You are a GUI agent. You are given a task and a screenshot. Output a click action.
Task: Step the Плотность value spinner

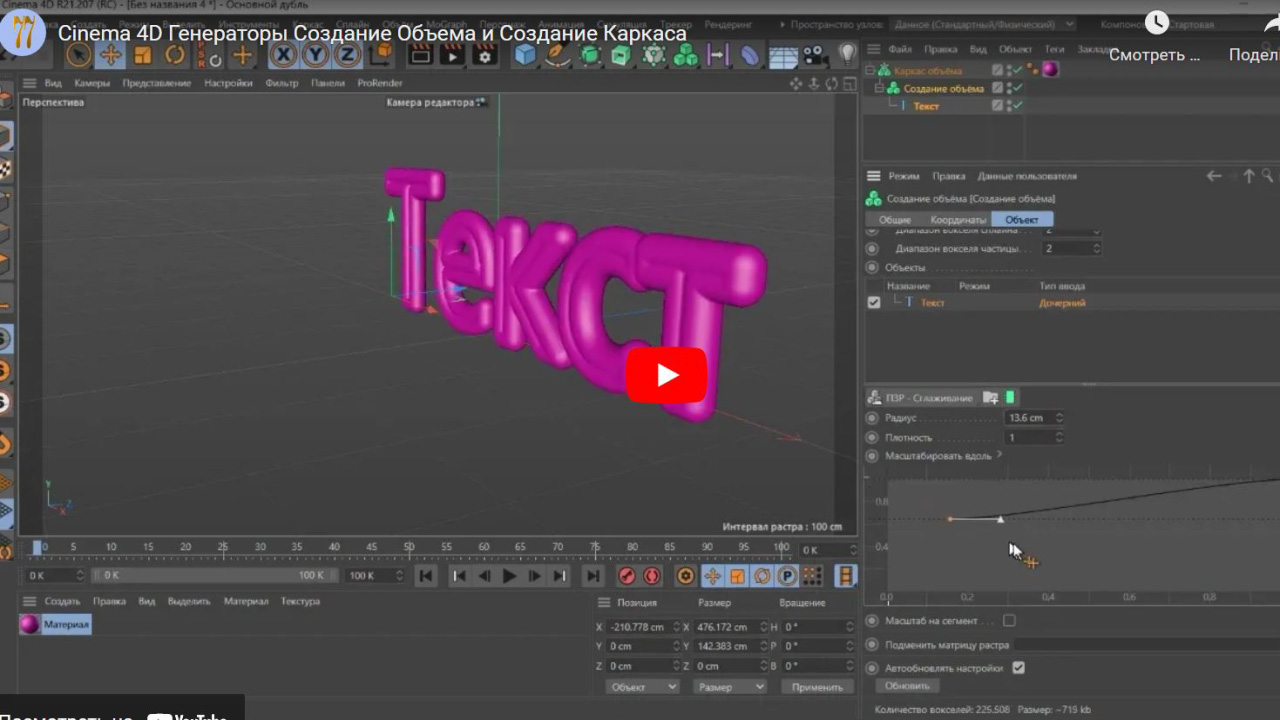coord(1059,437)
